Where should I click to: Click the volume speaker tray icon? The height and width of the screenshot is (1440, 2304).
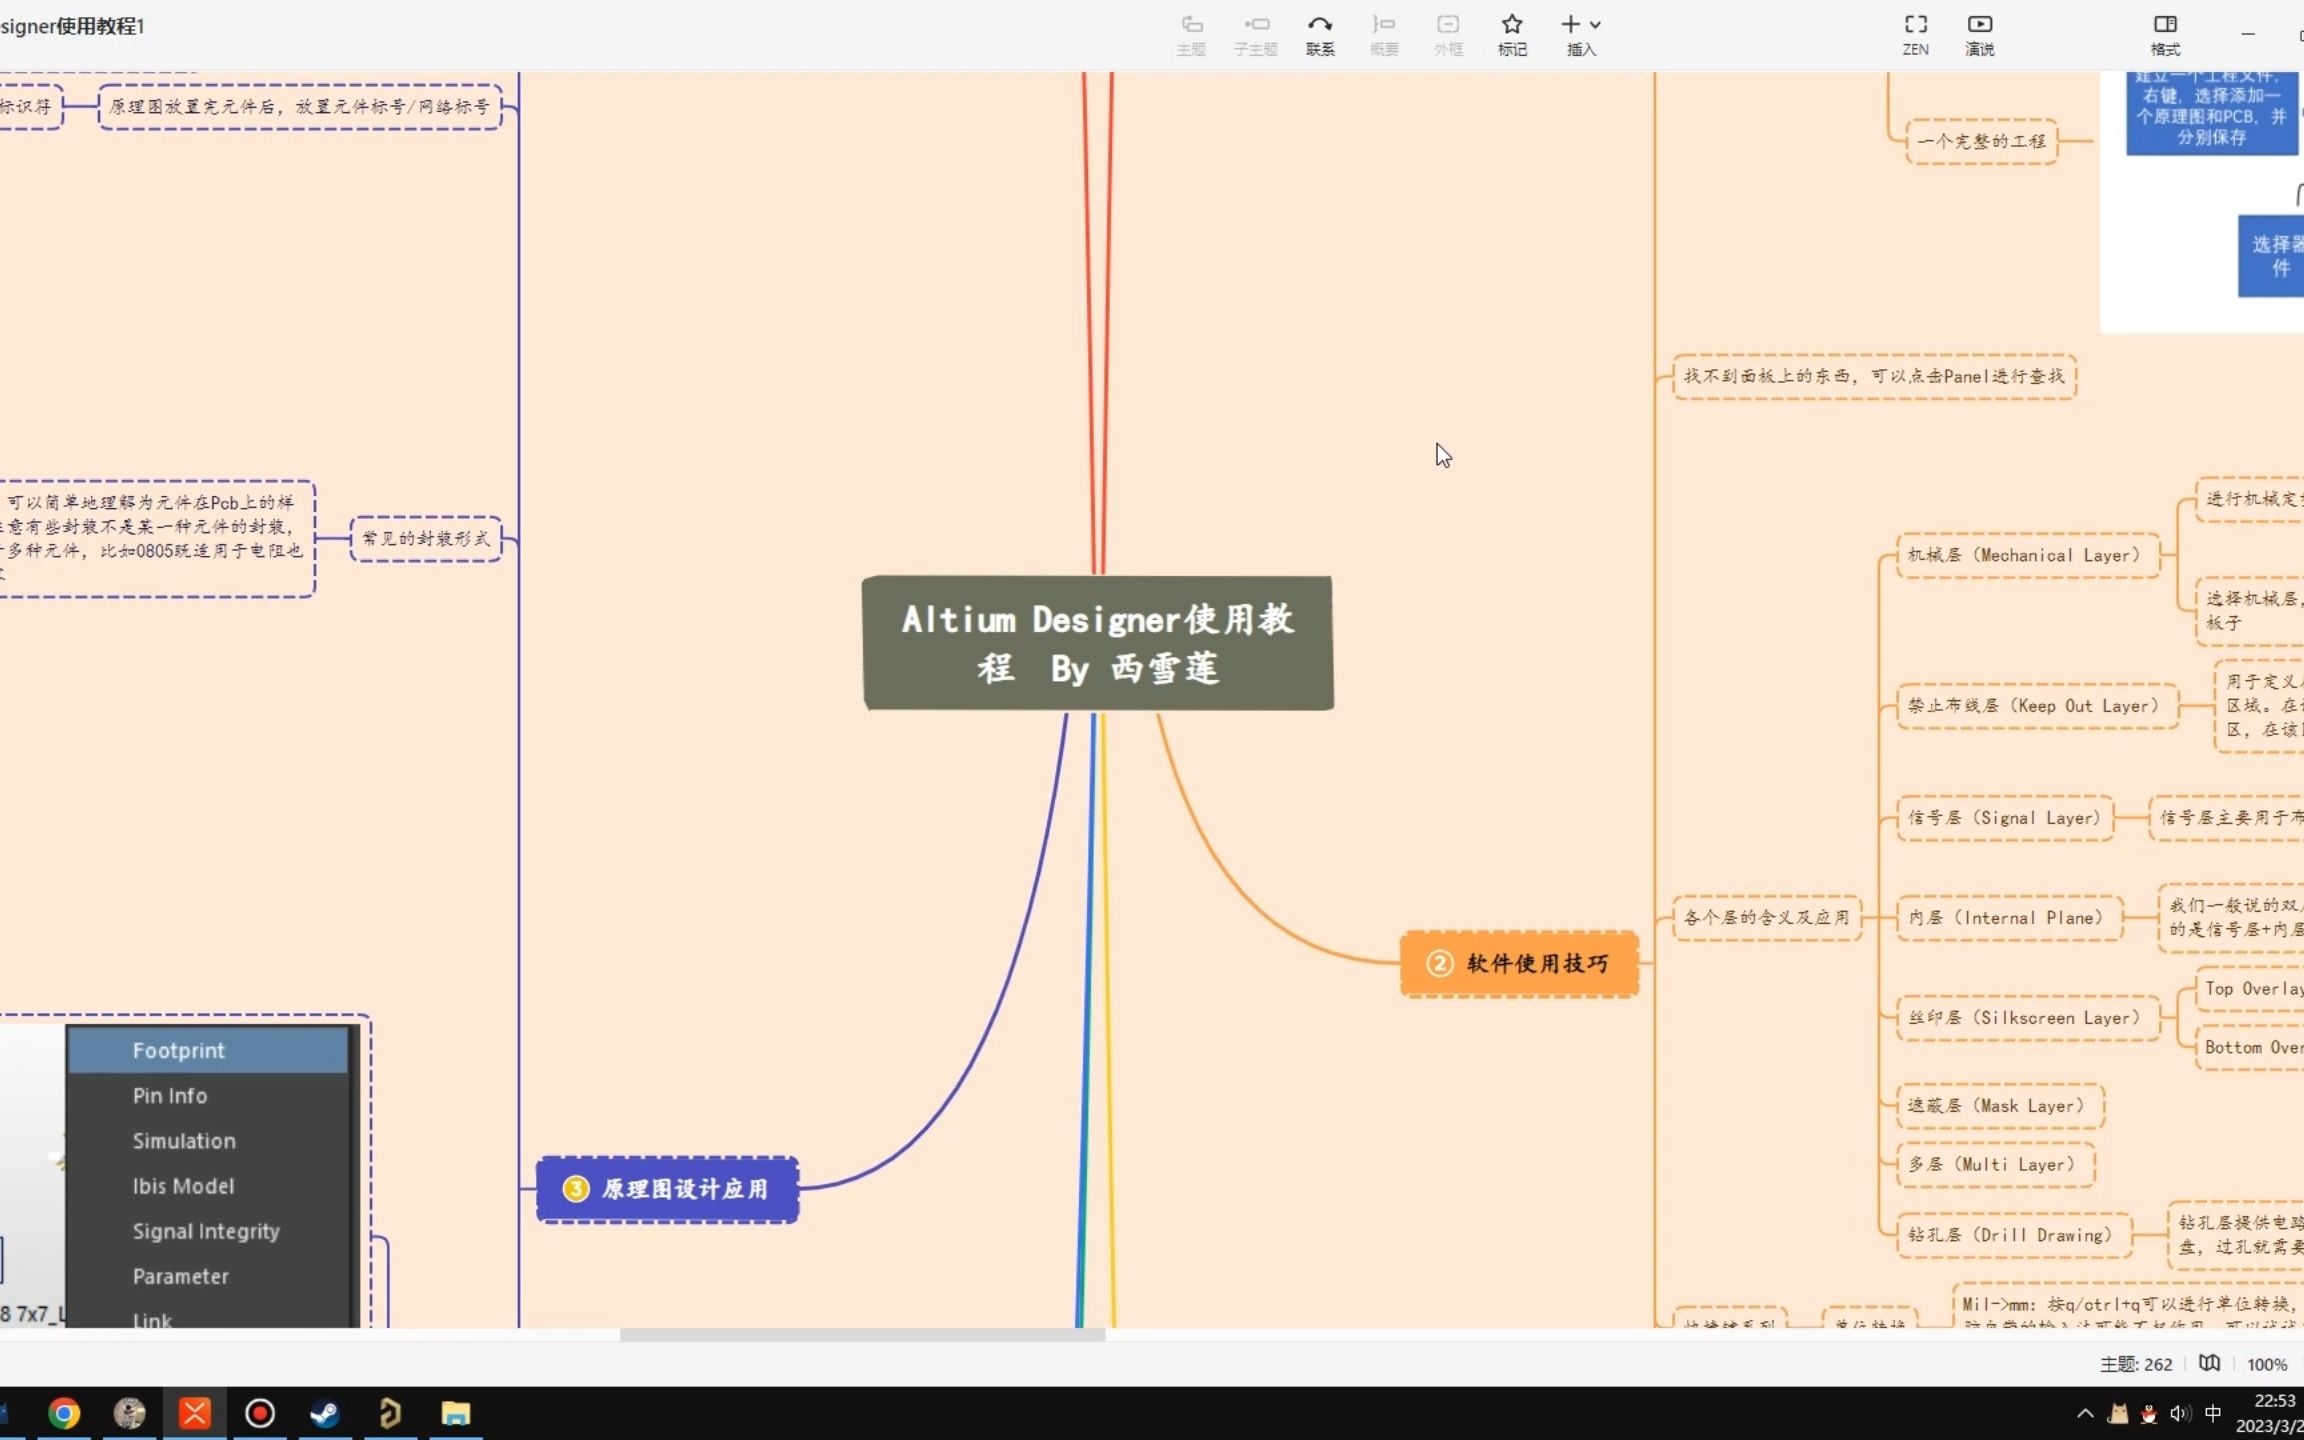[x=2180, y=1413]
